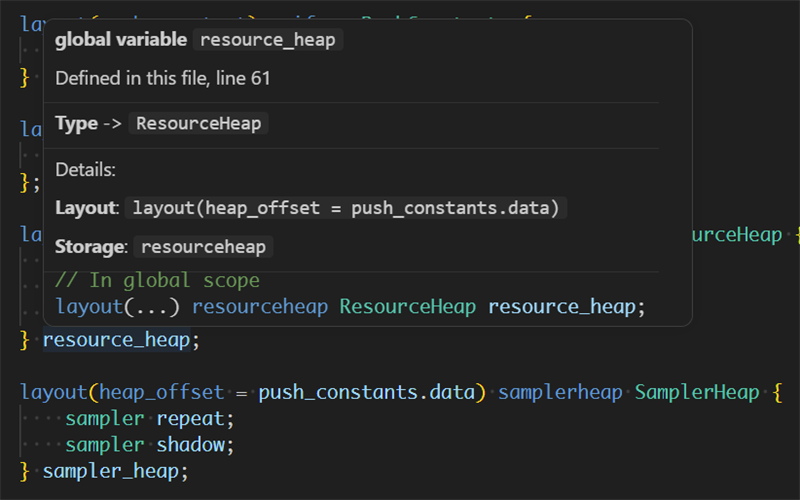Viewport: 800px width, 500px height.
Task: Click opening brace after SamplerHeap
Action: click(778, 392)
